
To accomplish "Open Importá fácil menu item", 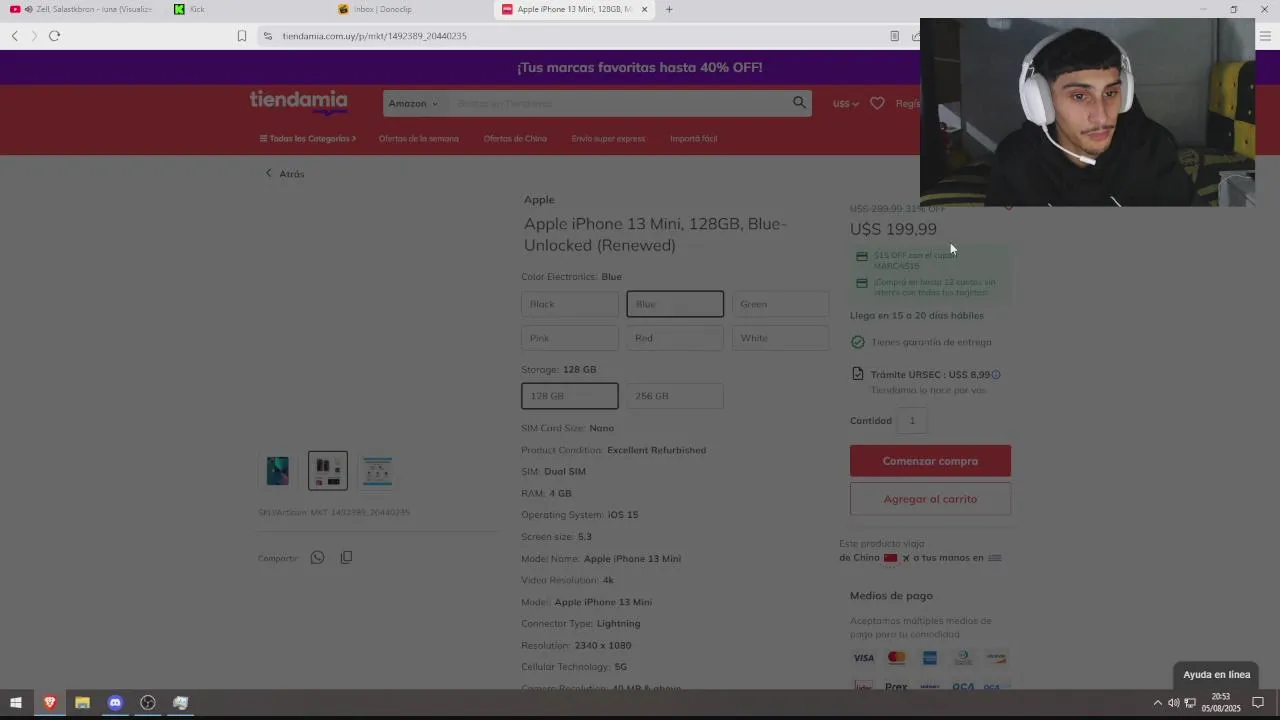I will (x=693, y=138).
